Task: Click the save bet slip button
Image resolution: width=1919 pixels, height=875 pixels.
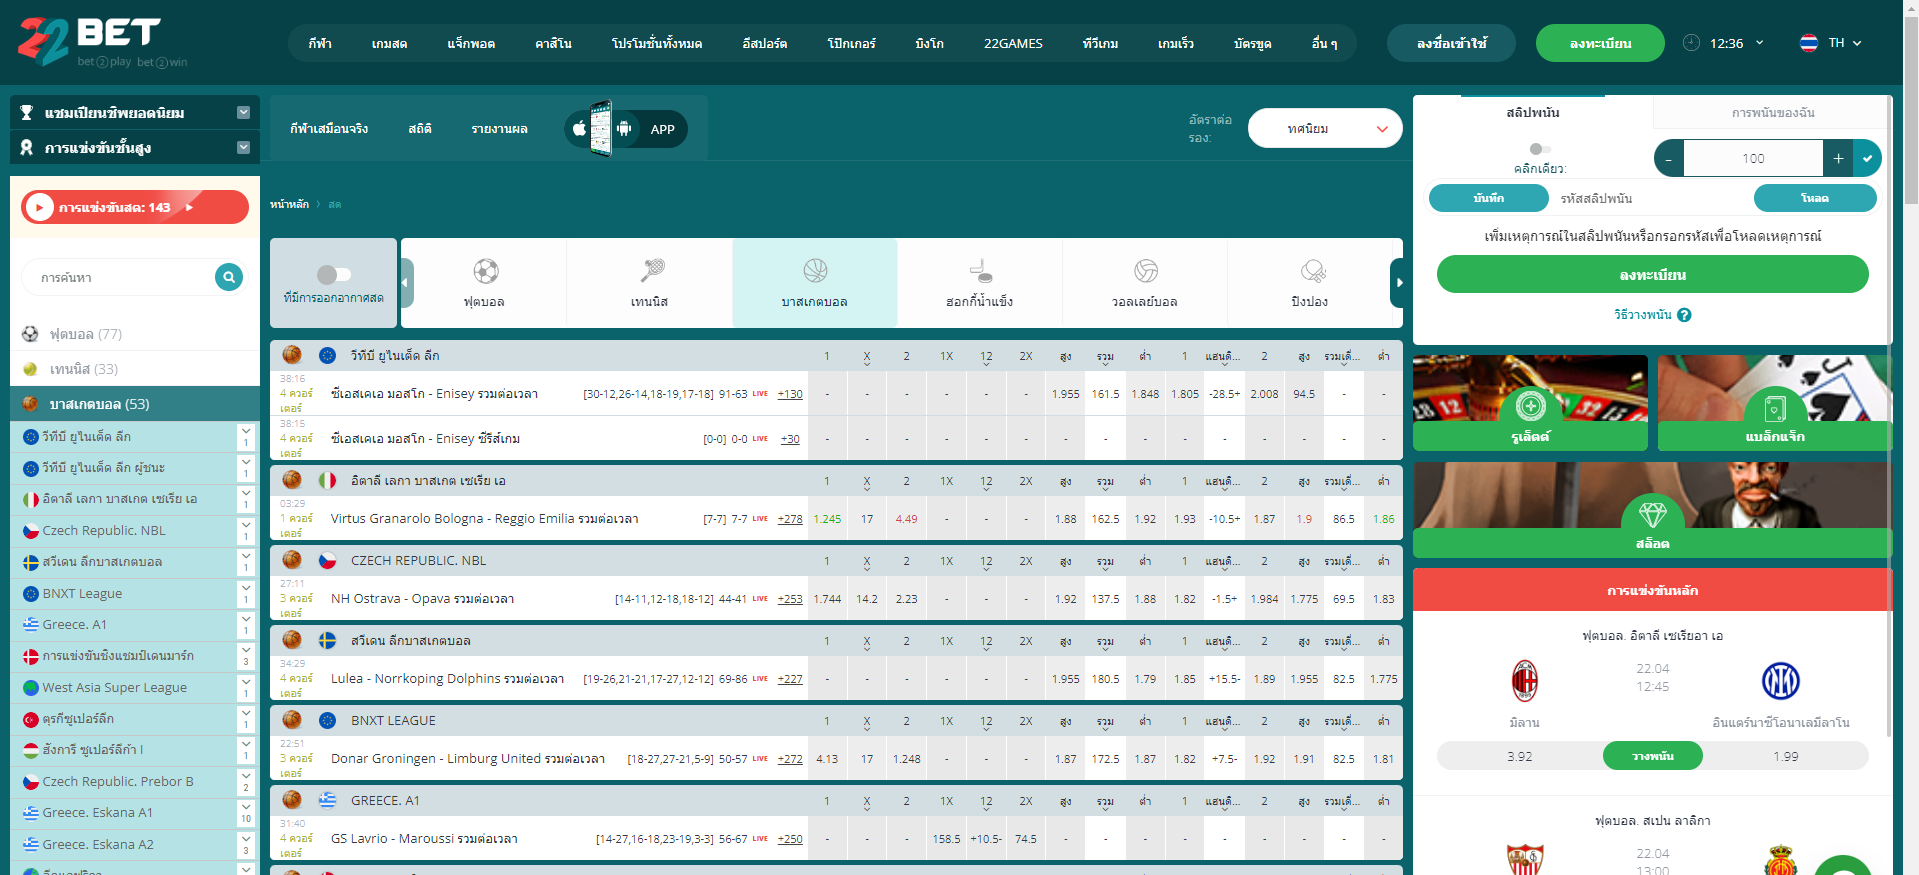Action: click(x=1489, y=198)
